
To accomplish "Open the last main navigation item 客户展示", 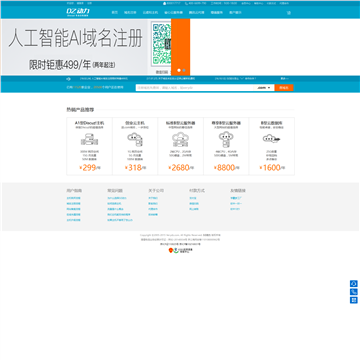I will coord(235,13).
